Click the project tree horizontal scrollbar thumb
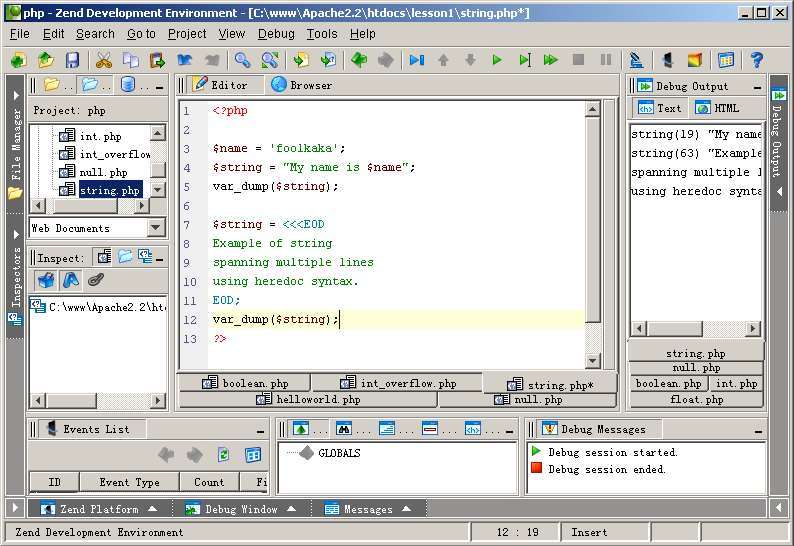Screen dimensions: 794x546 pos(86,206)
